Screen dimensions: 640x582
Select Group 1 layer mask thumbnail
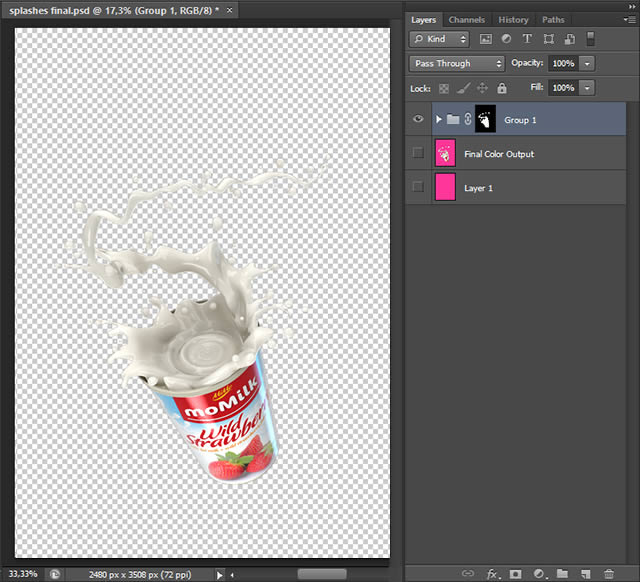(485, 119)
